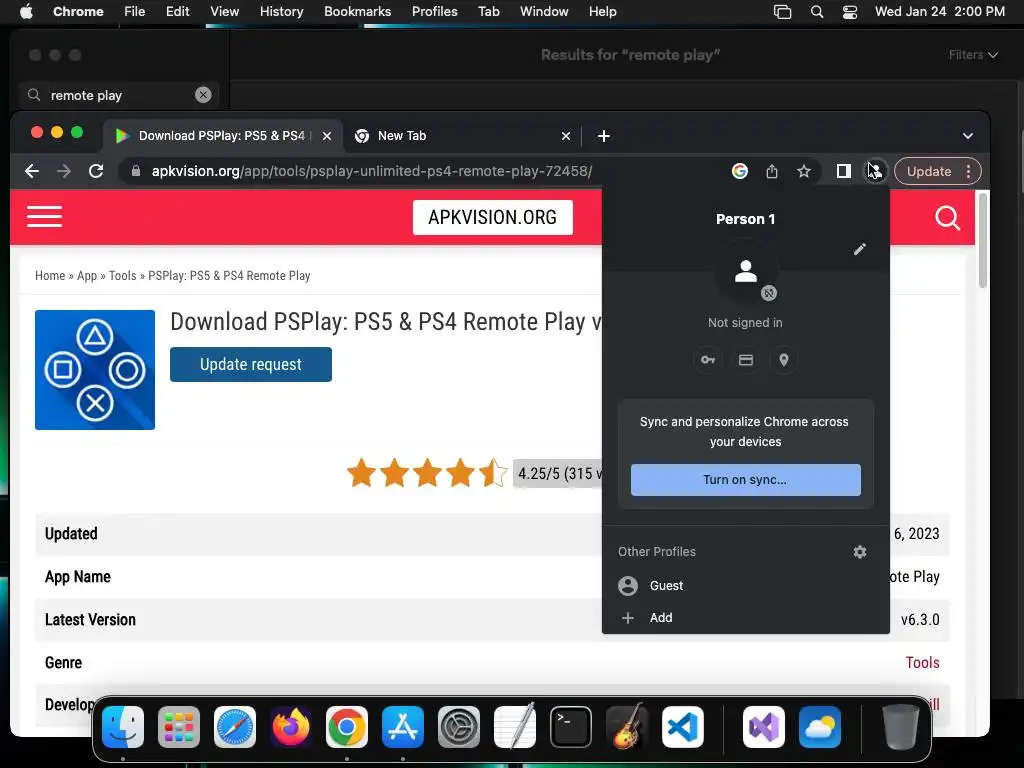Click the APKVISION.ORG logo

coord(492,217)
